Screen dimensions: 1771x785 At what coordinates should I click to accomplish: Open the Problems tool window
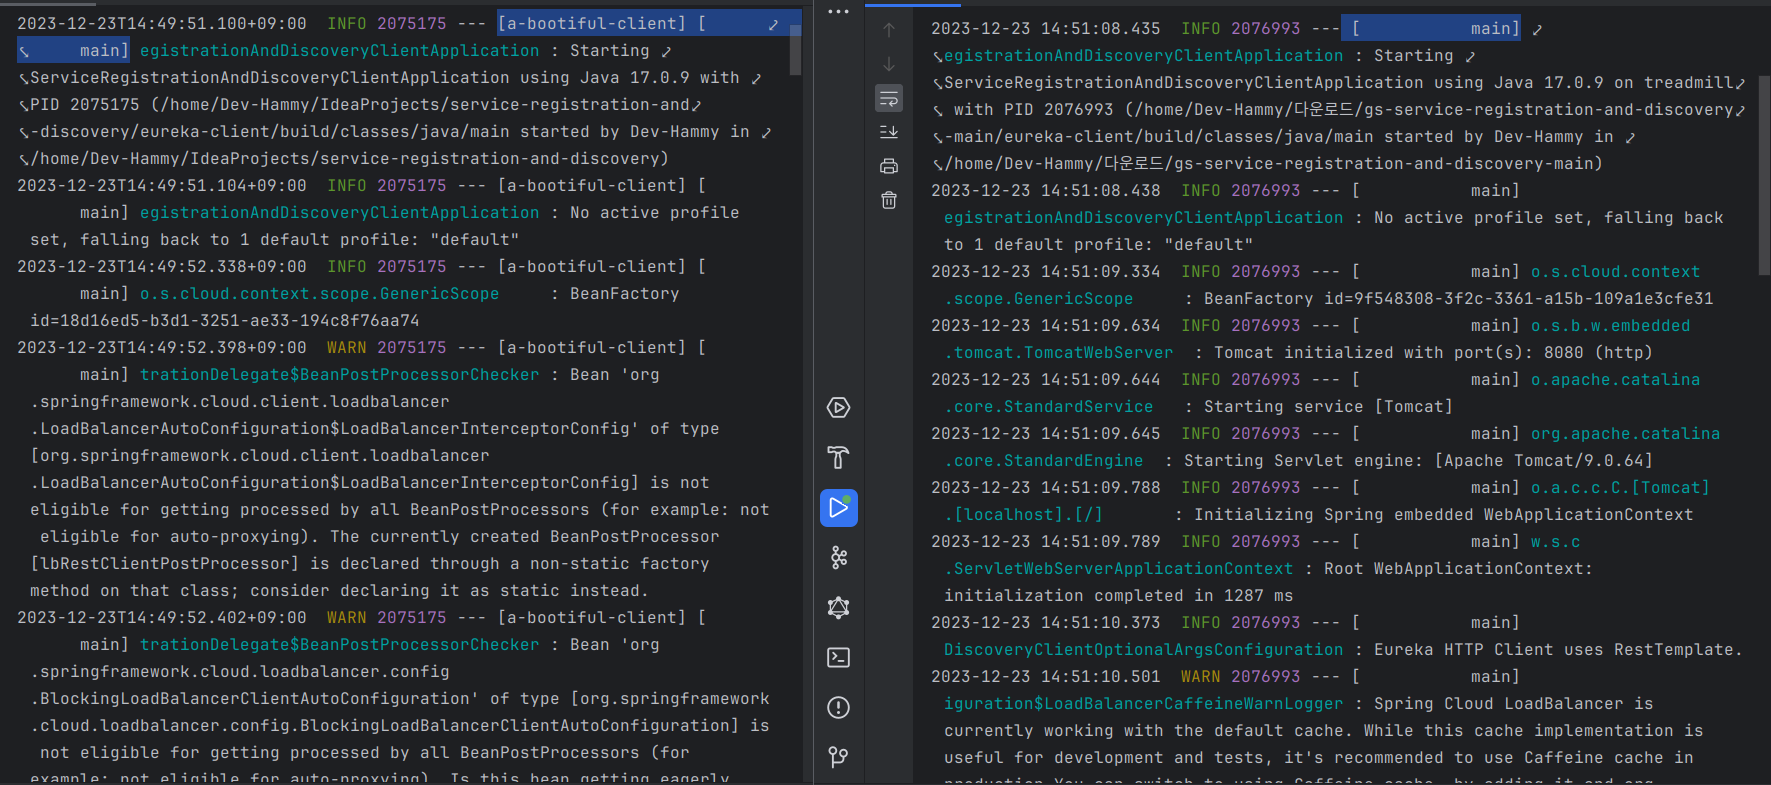[x=838, y=708]
